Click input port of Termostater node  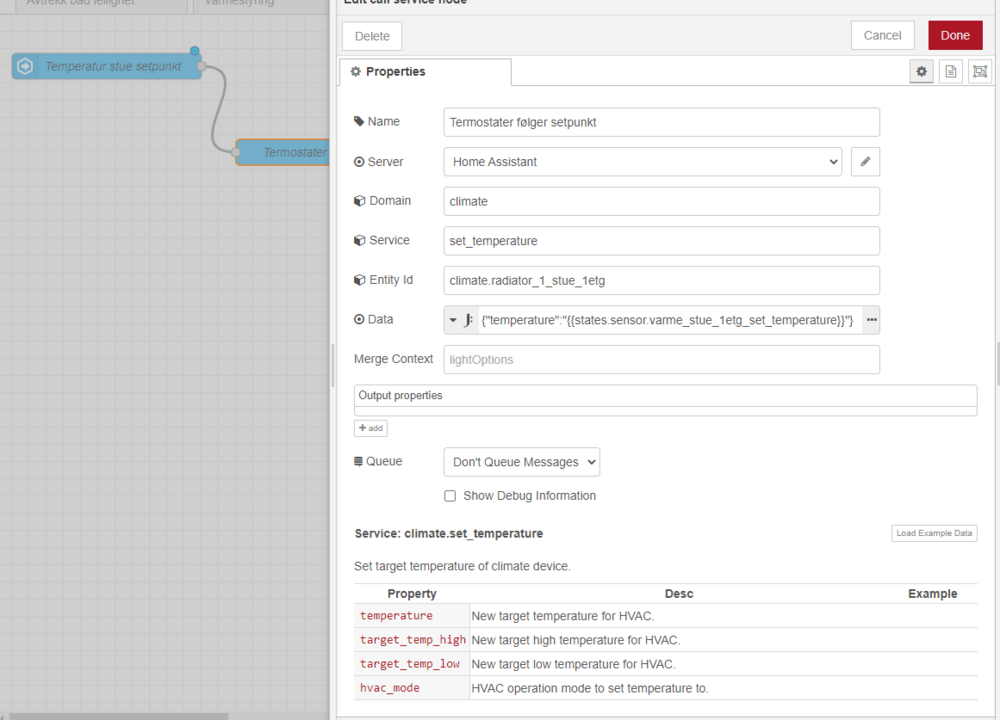(x=237, y=152)
